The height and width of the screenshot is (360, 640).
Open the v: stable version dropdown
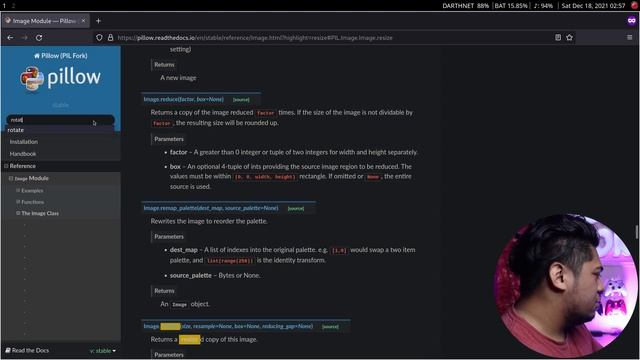102,351
